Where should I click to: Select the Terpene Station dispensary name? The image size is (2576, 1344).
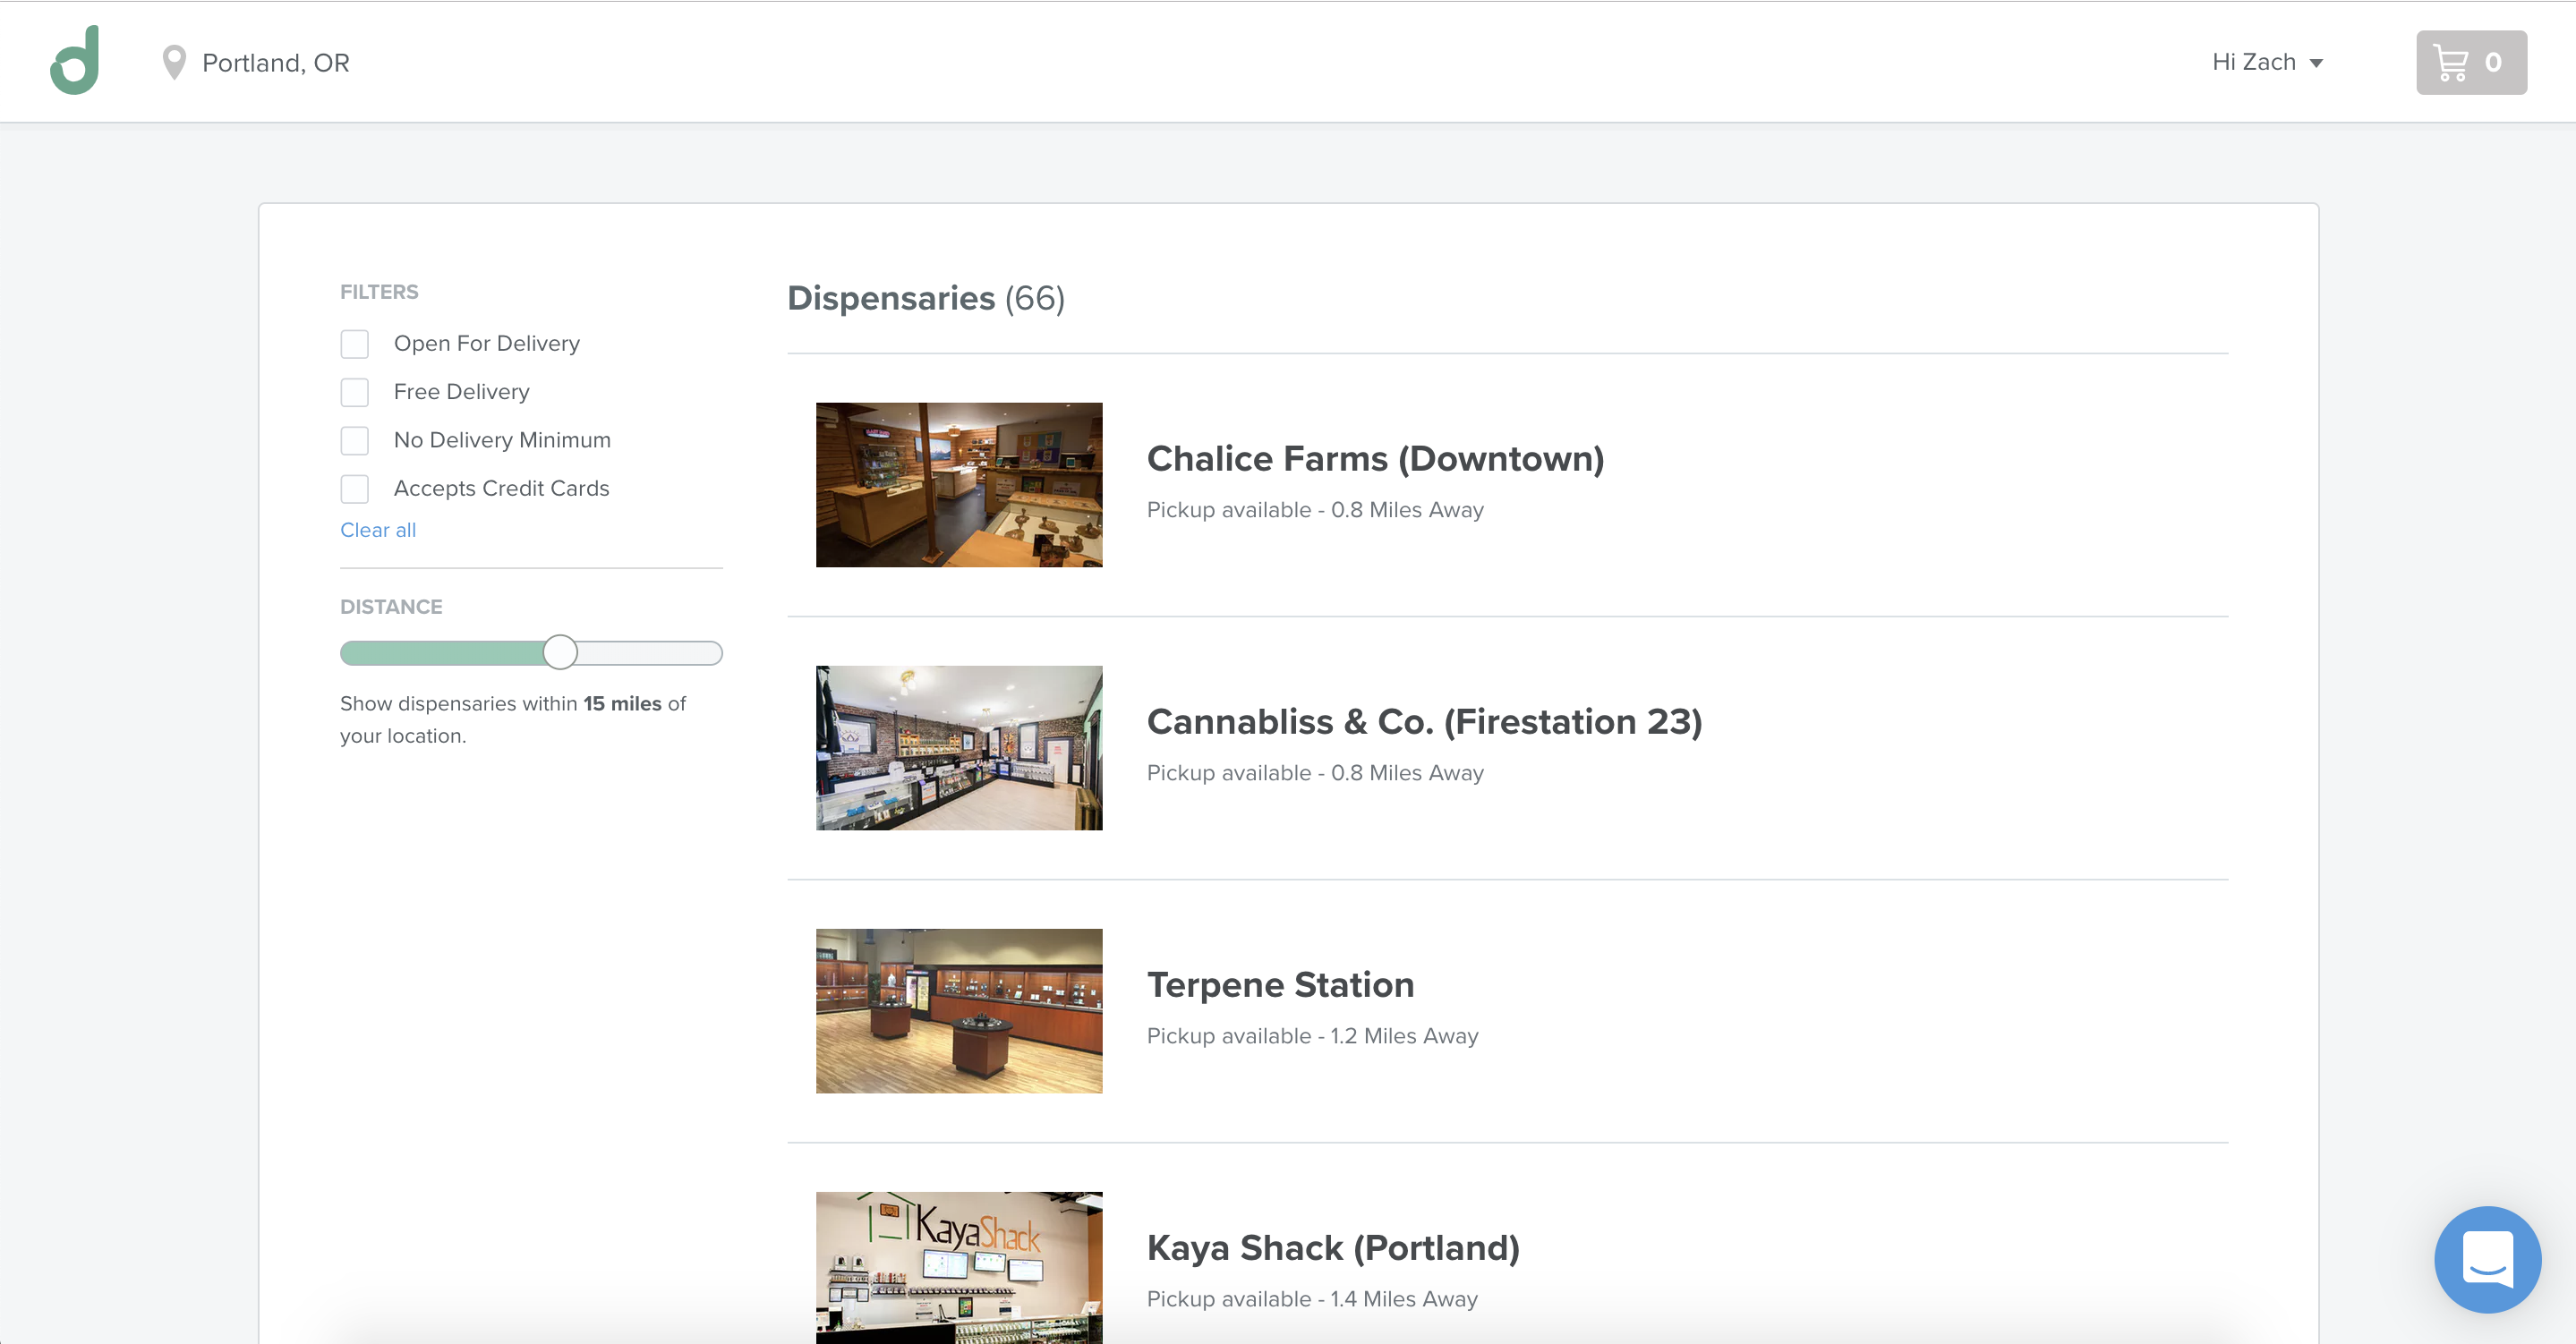pos(1280,984)
